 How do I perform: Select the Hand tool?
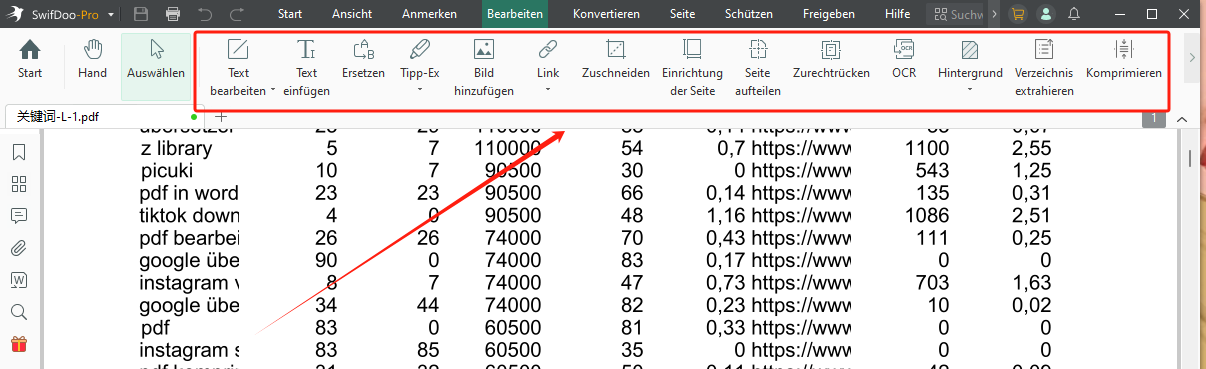pyautogui.click(x=93, y=59)
